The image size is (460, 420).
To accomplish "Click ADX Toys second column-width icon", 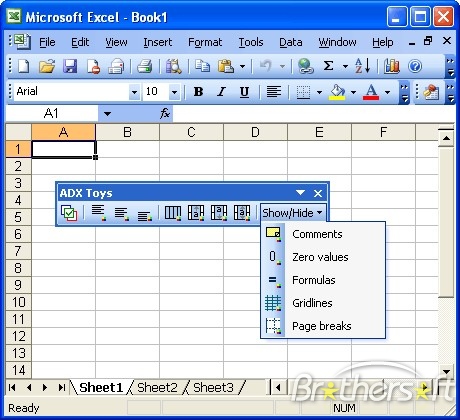I will (196, 213).
